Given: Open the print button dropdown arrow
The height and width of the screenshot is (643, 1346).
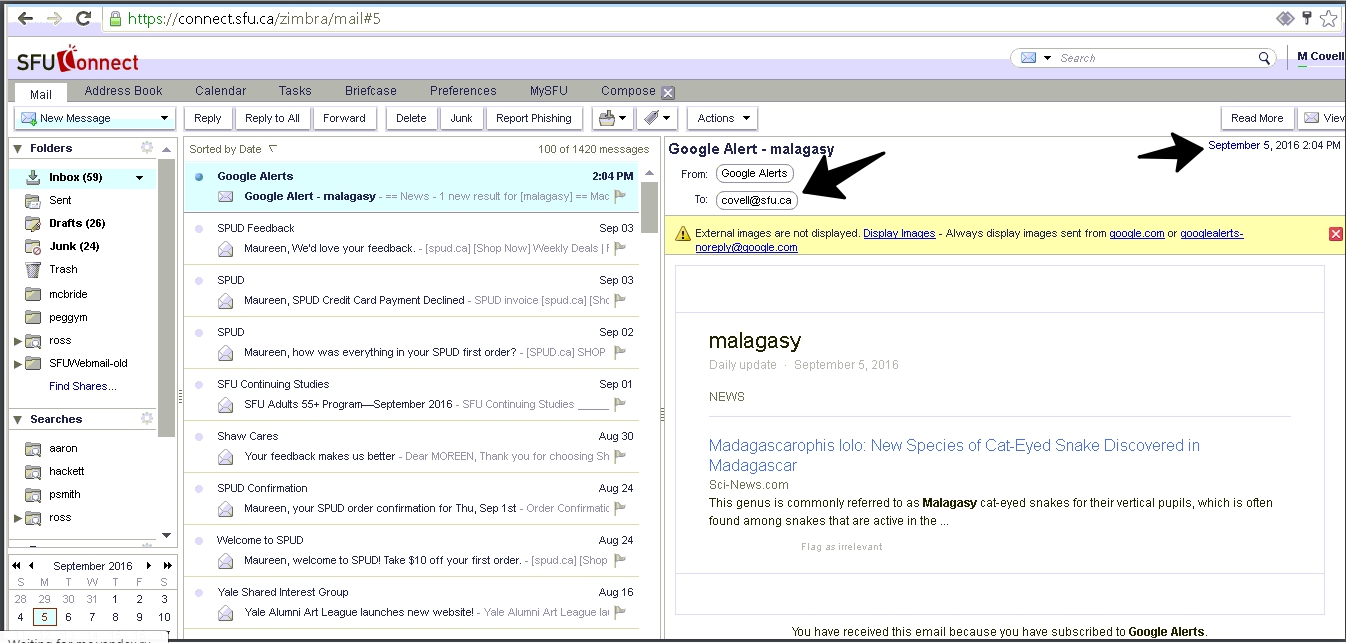Looking at the screenshot, I should coord(622,118).
